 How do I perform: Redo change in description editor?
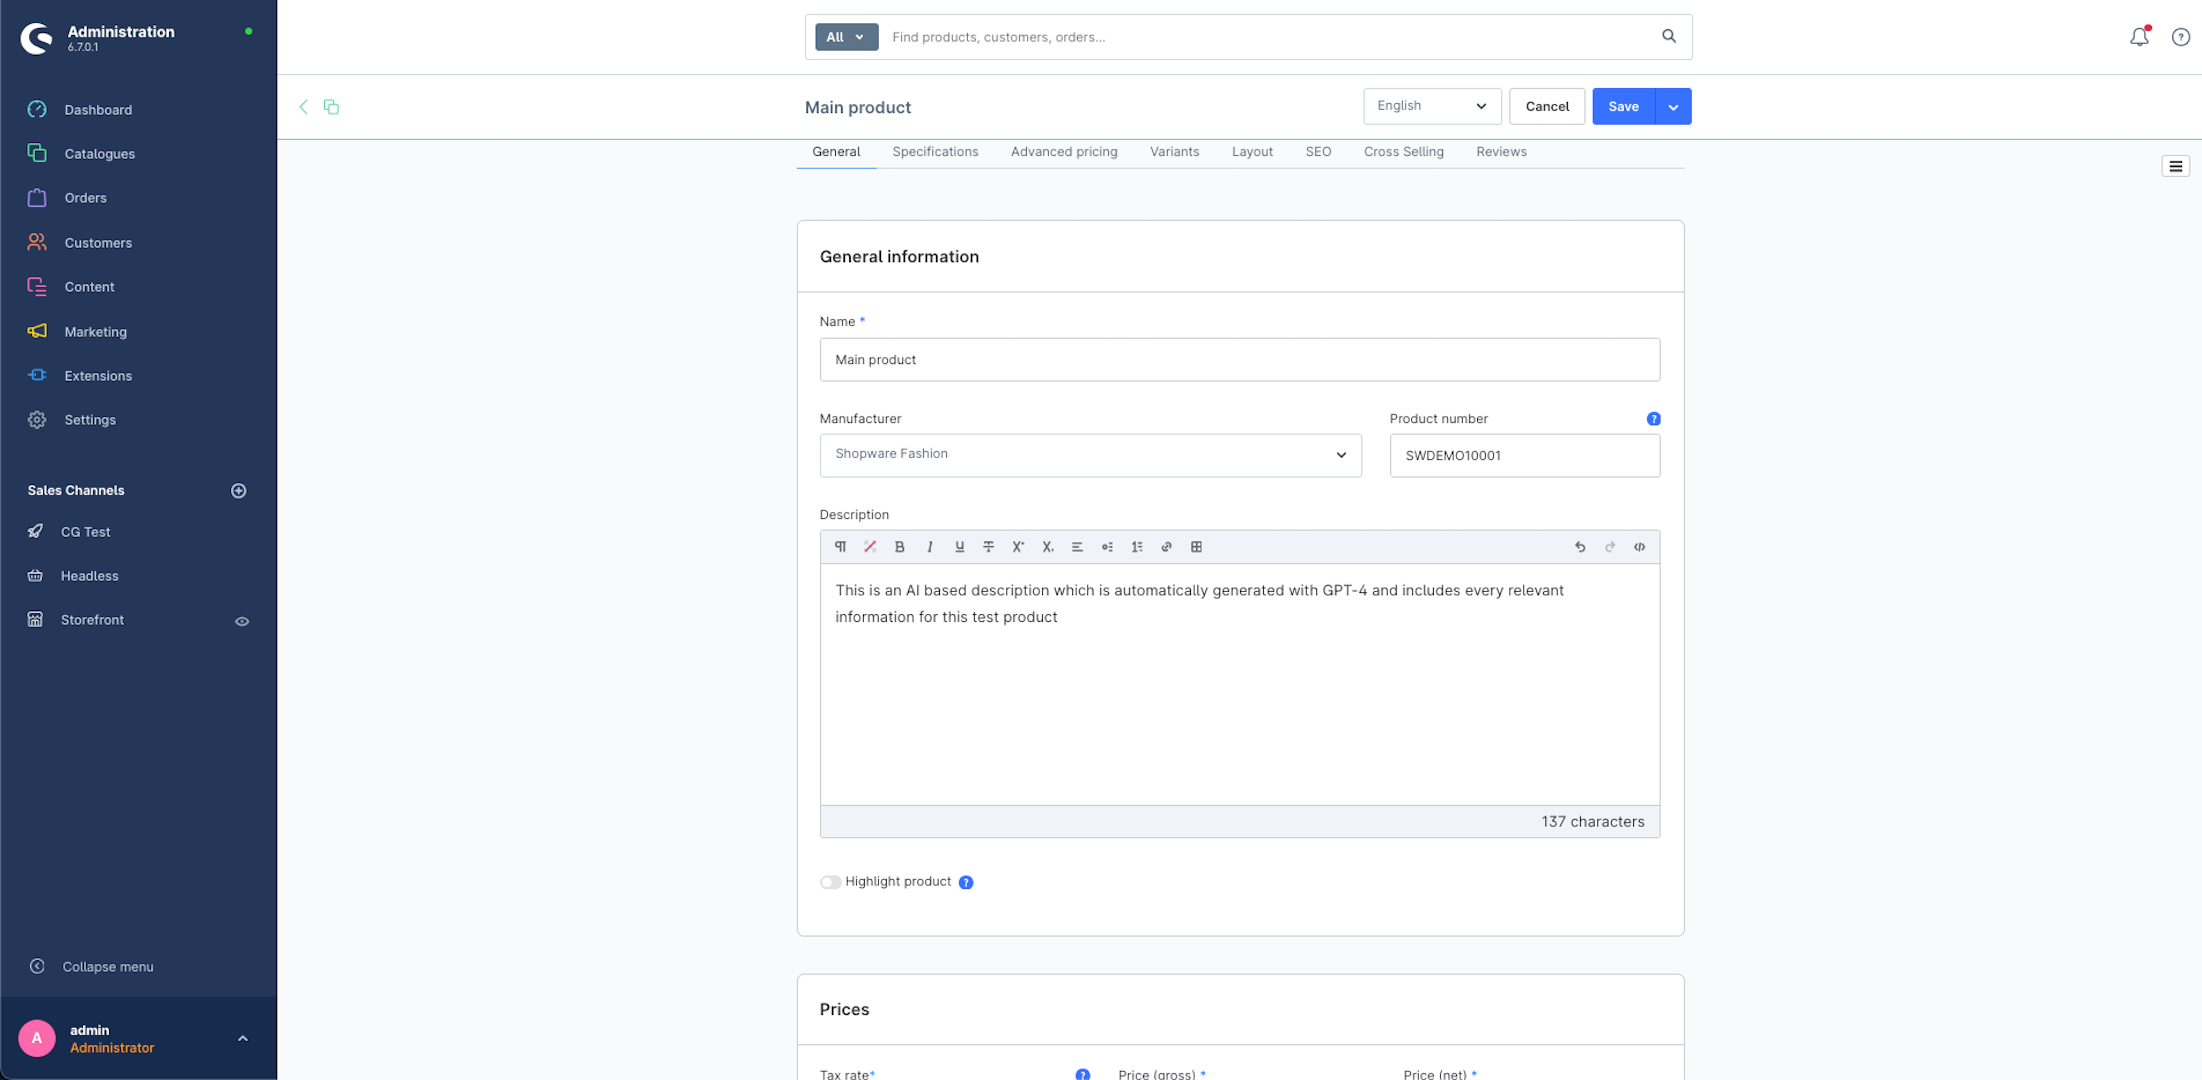[x=1610, y=547]
